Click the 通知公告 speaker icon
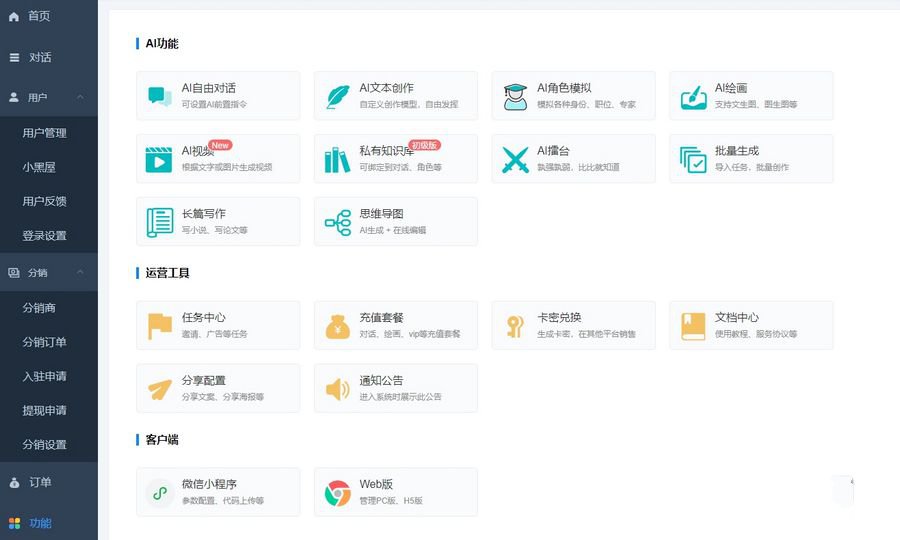The height and width of the screenshot is (540, 900). click(338, 389)
